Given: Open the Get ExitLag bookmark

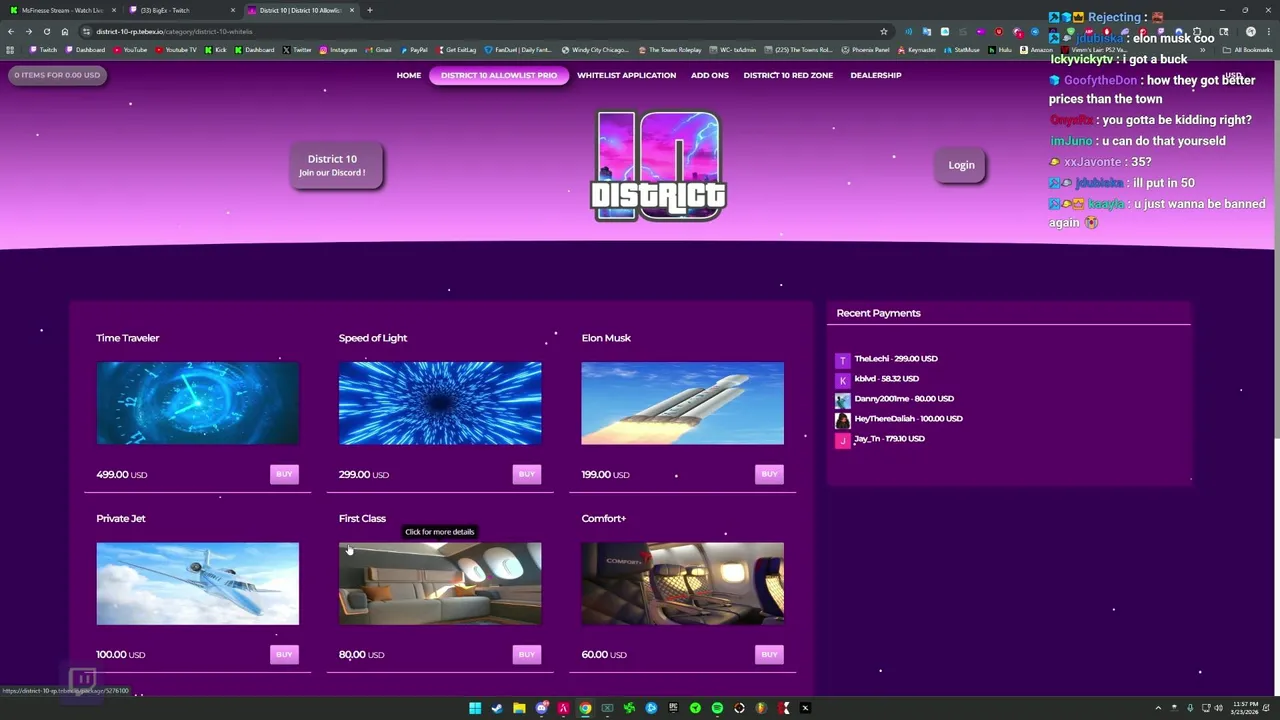Looking at the screenshot, I should (x=456, y=49).
